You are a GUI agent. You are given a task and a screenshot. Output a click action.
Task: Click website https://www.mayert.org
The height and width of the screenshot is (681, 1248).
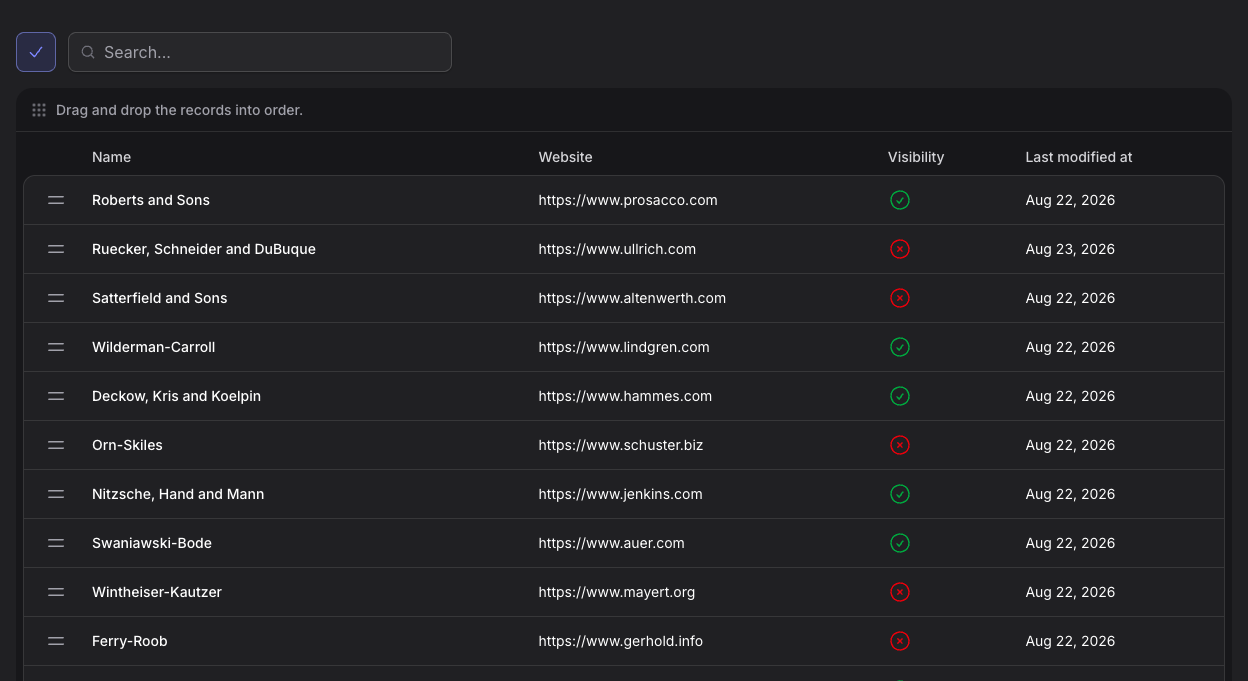tap(617, 592)
